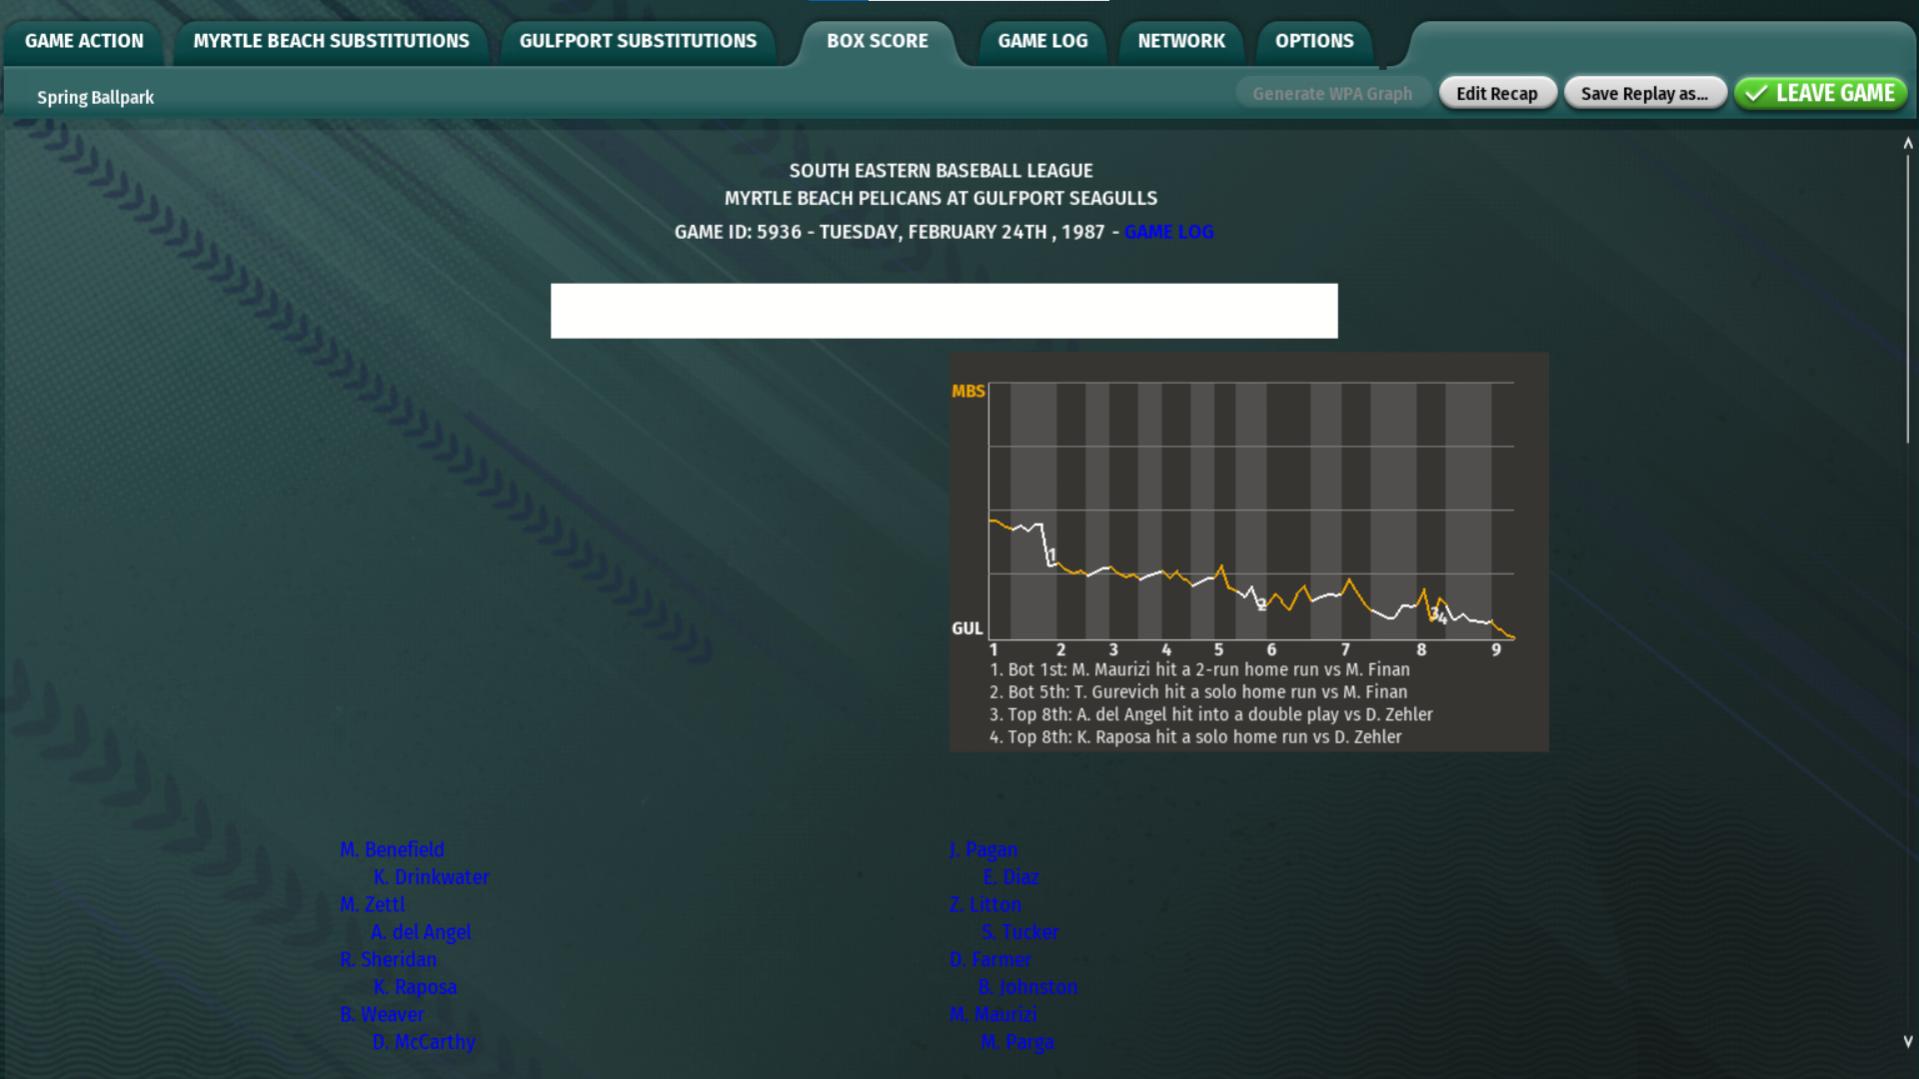Open M. Benefield player link
The width and height of the screenshot is (1919, 1079).
click(392, 849)
